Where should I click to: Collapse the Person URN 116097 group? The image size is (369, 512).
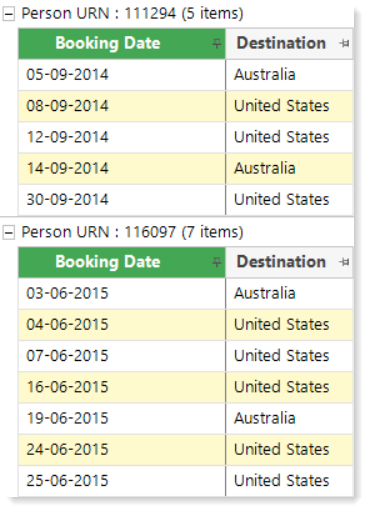tap(9, 233)
